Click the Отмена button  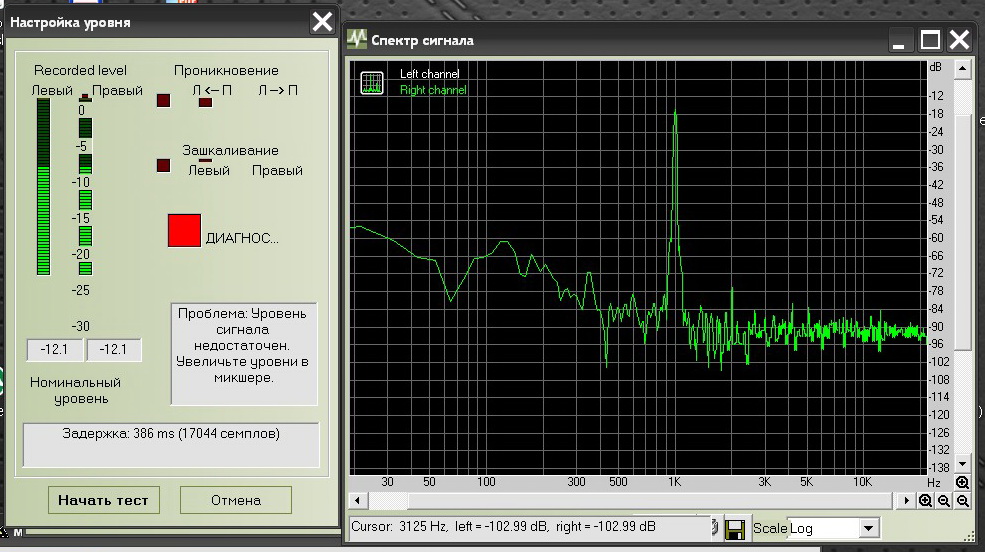(x=236, y=500)
